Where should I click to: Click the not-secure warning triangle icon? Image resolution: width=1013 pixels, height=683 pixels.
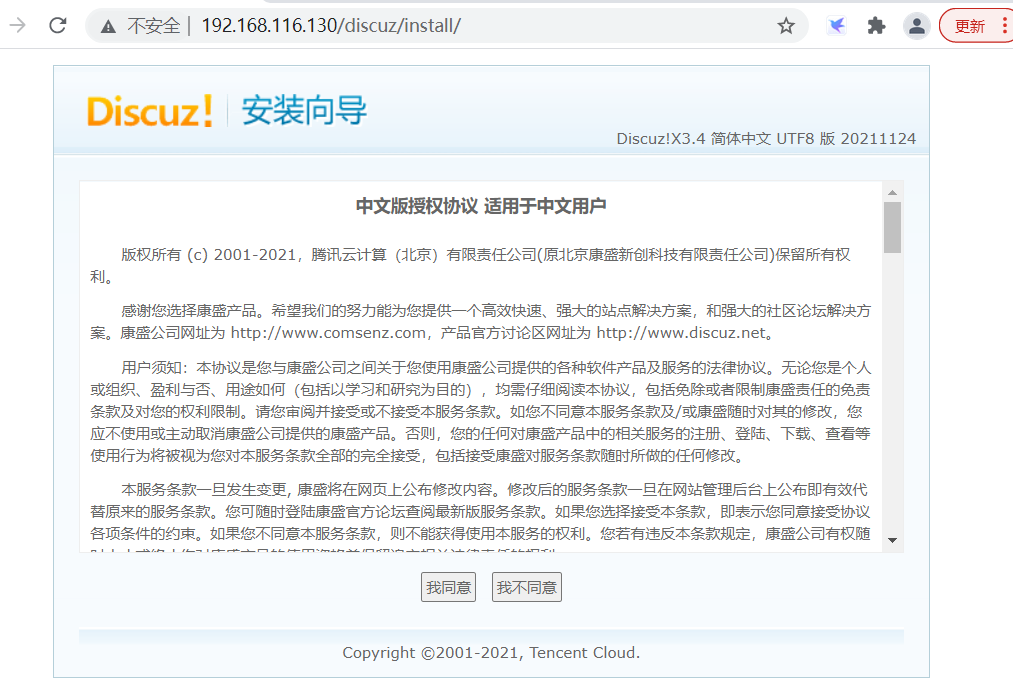click(x=108, y=26)
